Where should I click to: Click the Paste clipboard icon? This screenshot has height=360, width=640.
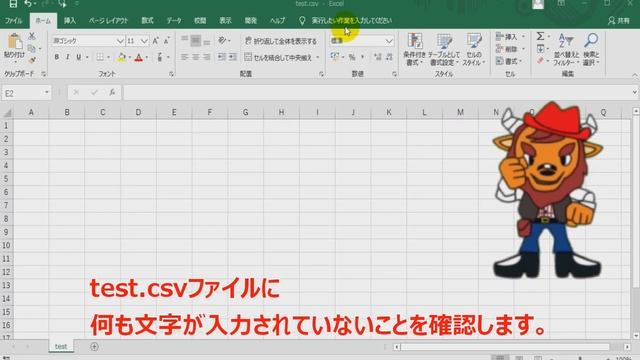15,42
